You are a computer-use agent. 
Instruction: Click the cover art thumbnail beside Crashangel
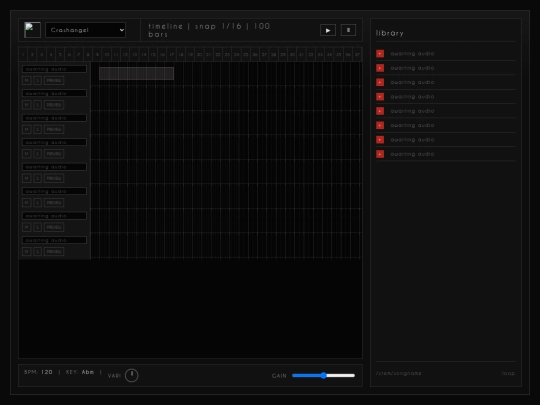32,30
